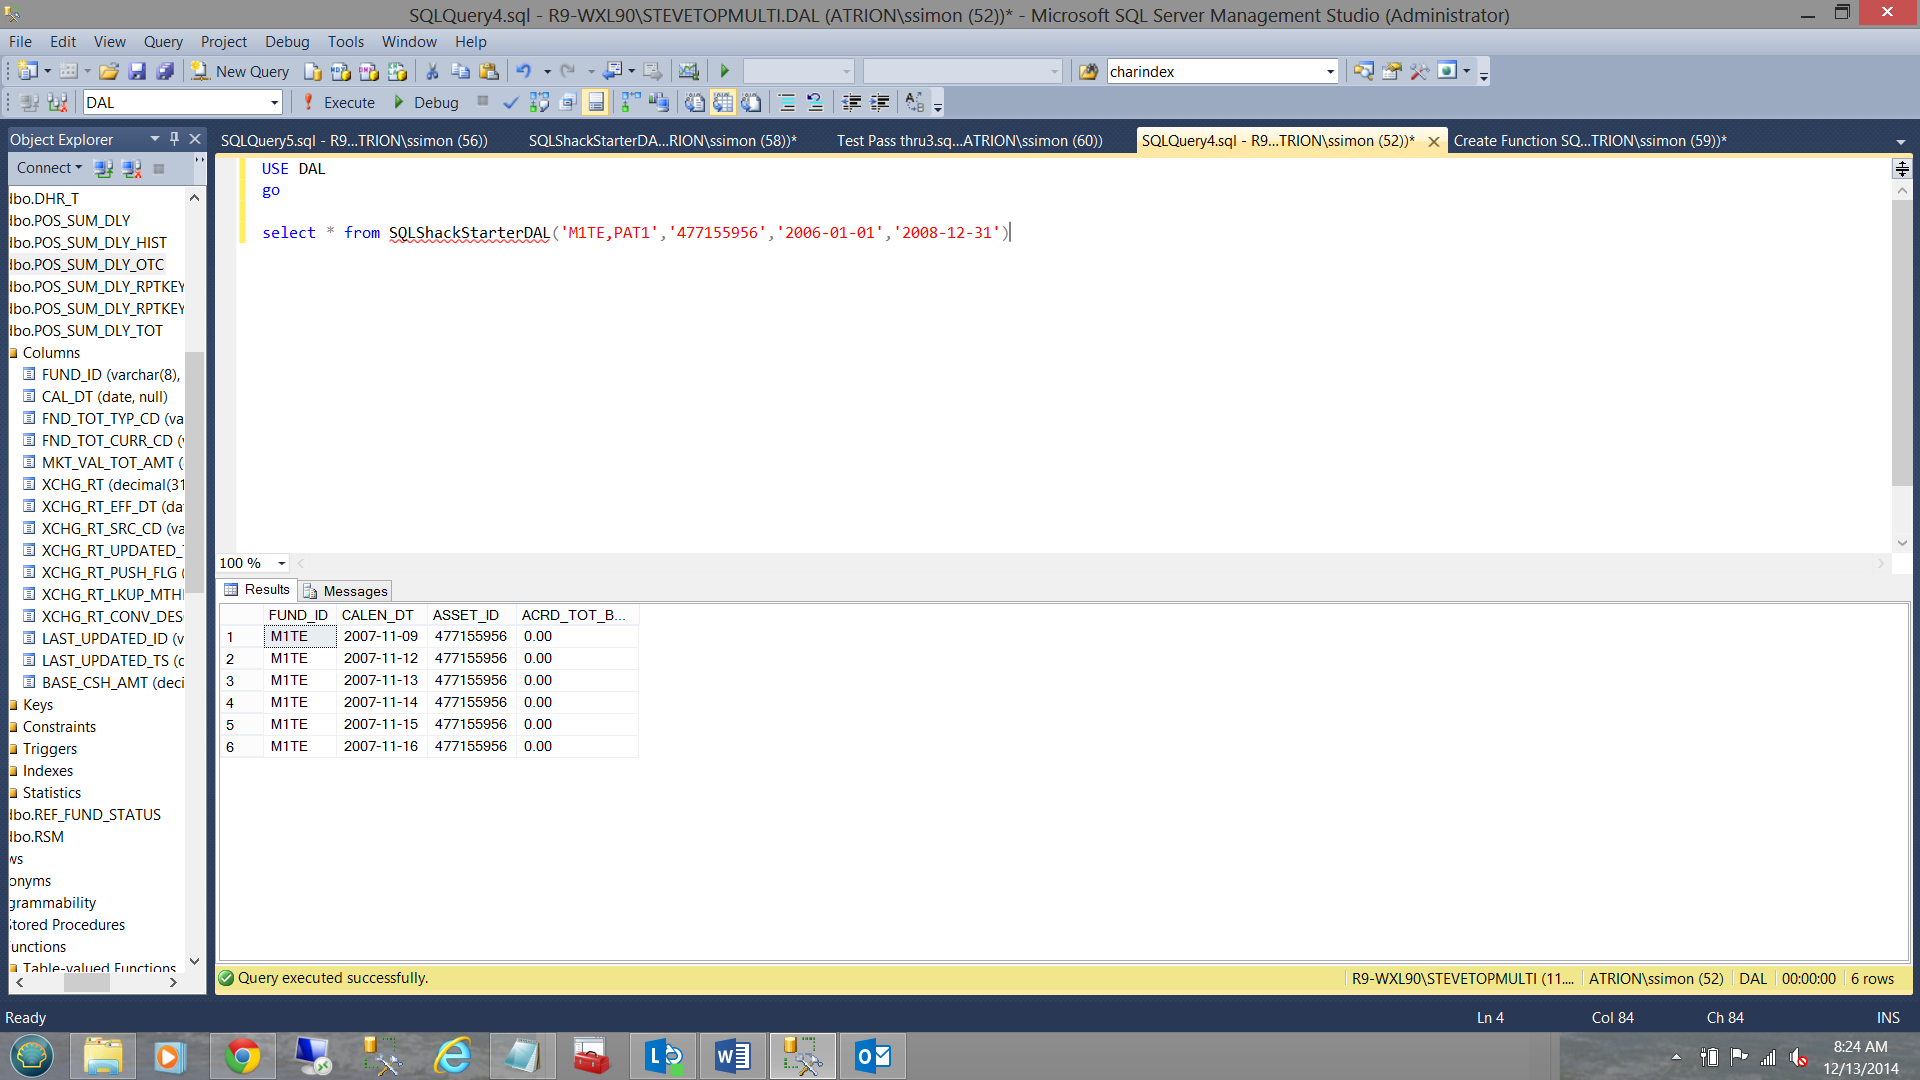Open Google Chrome from the taskbar
This screenshot has height=1080, width=1920.
[x=242, y=1056]
